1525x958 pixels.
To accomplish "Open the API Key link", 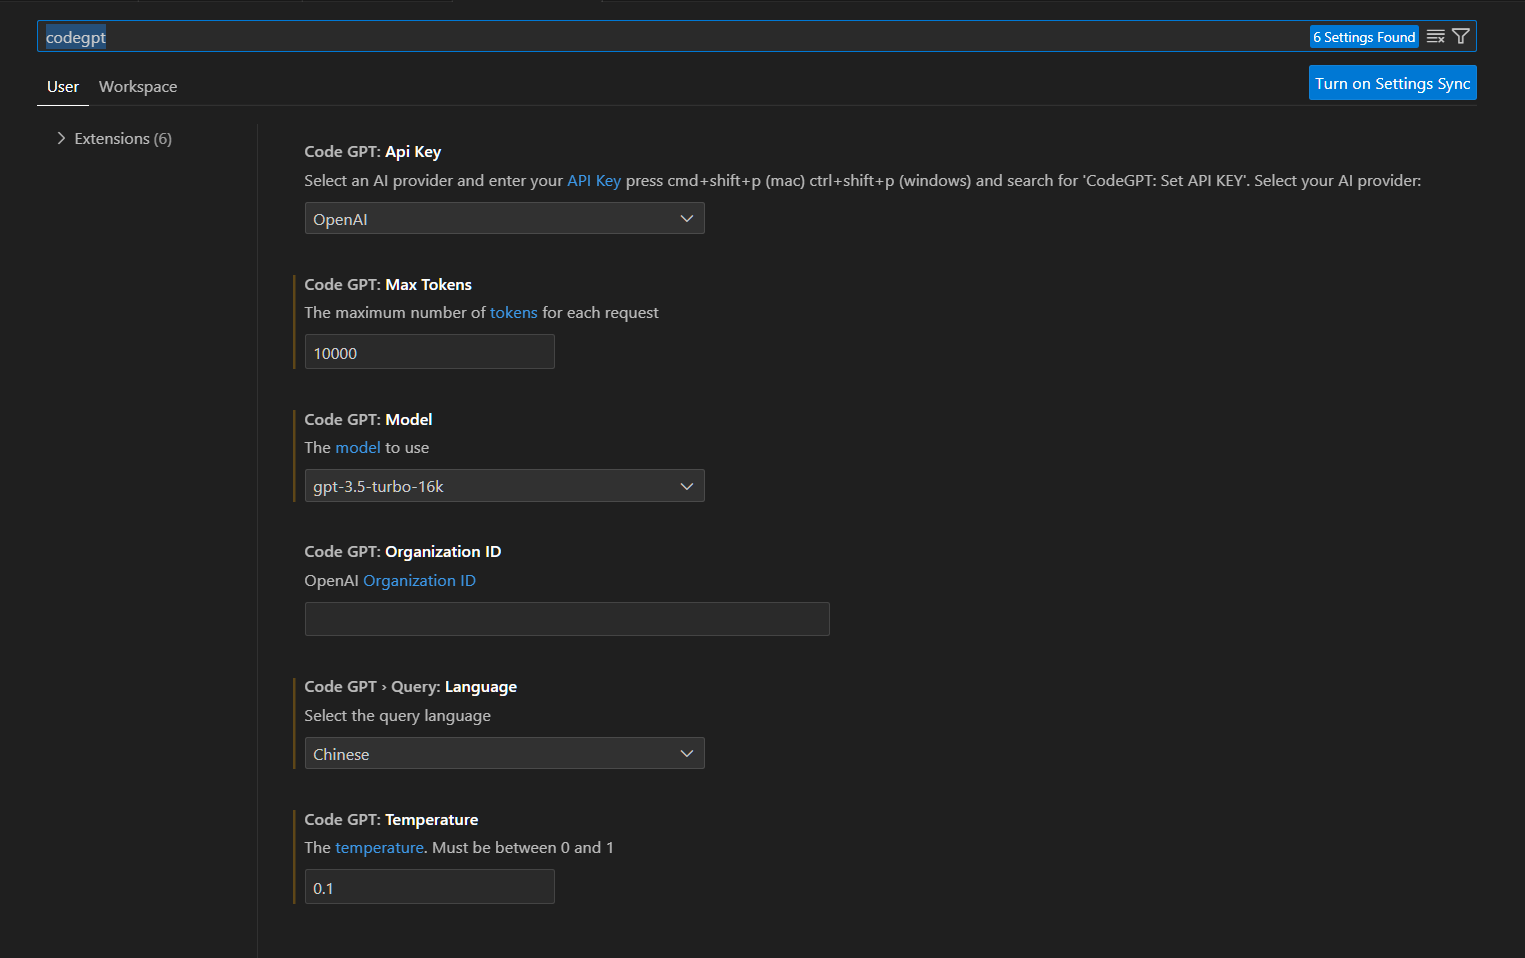I will [594, 181].
